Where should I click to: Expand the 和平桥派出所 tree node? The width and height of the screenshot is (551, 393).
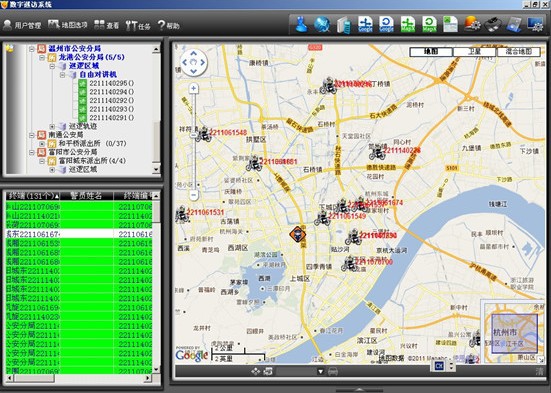coord(42,143)
